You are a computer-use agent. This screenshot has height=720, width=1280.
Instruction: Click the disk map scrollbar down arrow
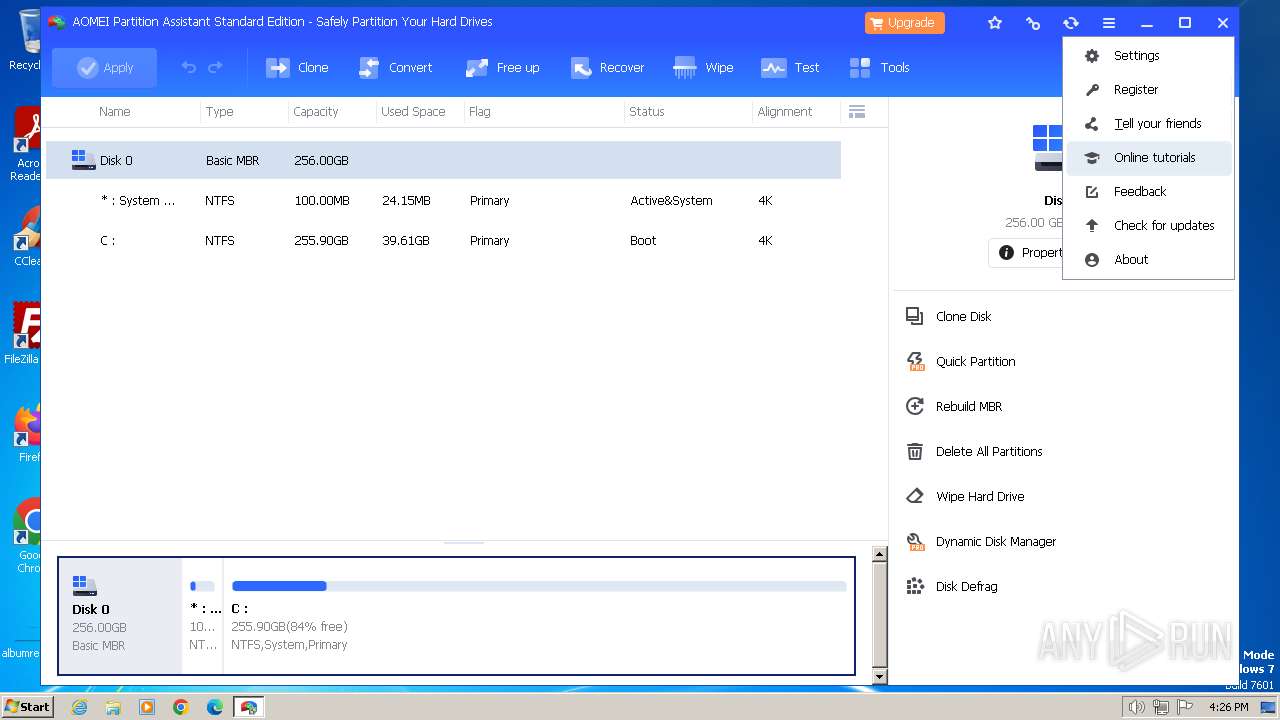pyautogui.click(x=880, y=677)
